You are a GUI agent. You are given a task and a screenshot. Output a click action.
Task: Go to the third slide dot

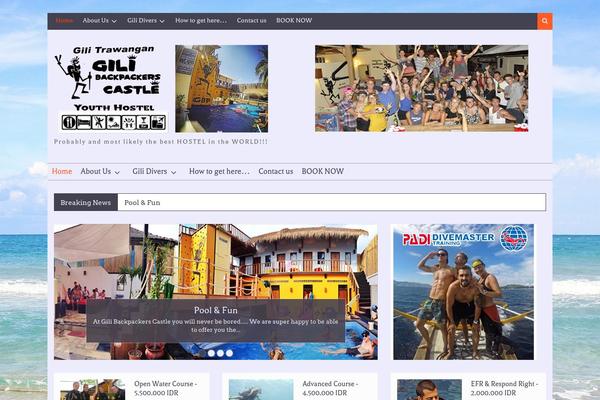point(229,353)
